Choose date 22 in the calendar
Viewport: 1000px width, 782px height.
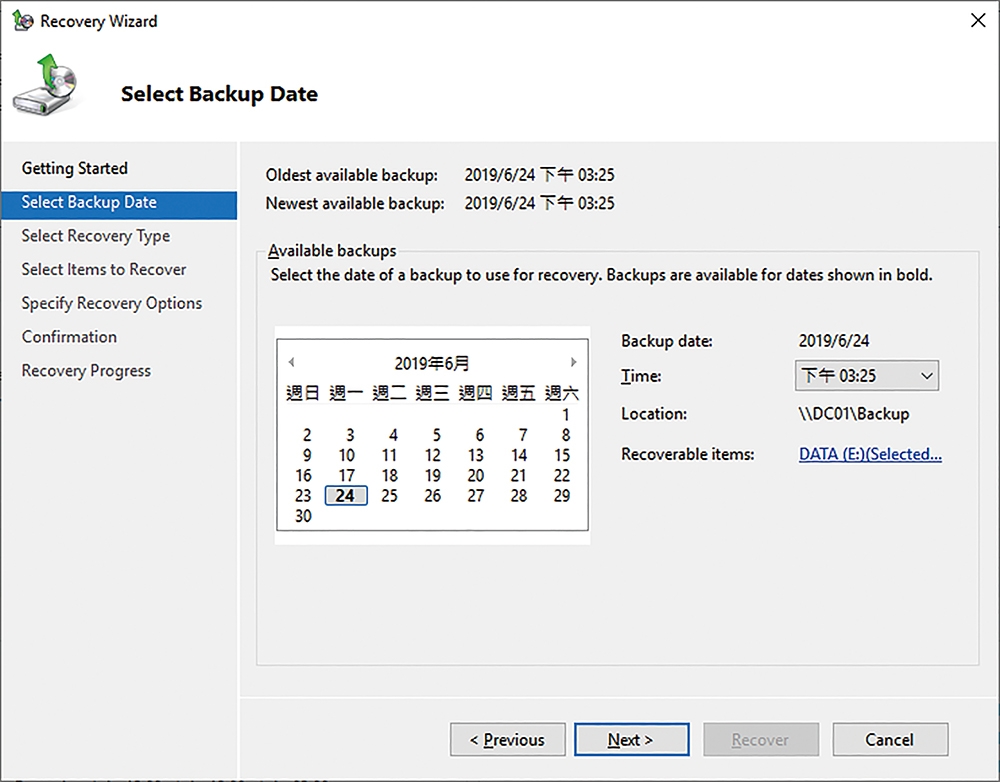tap(562, 476)
